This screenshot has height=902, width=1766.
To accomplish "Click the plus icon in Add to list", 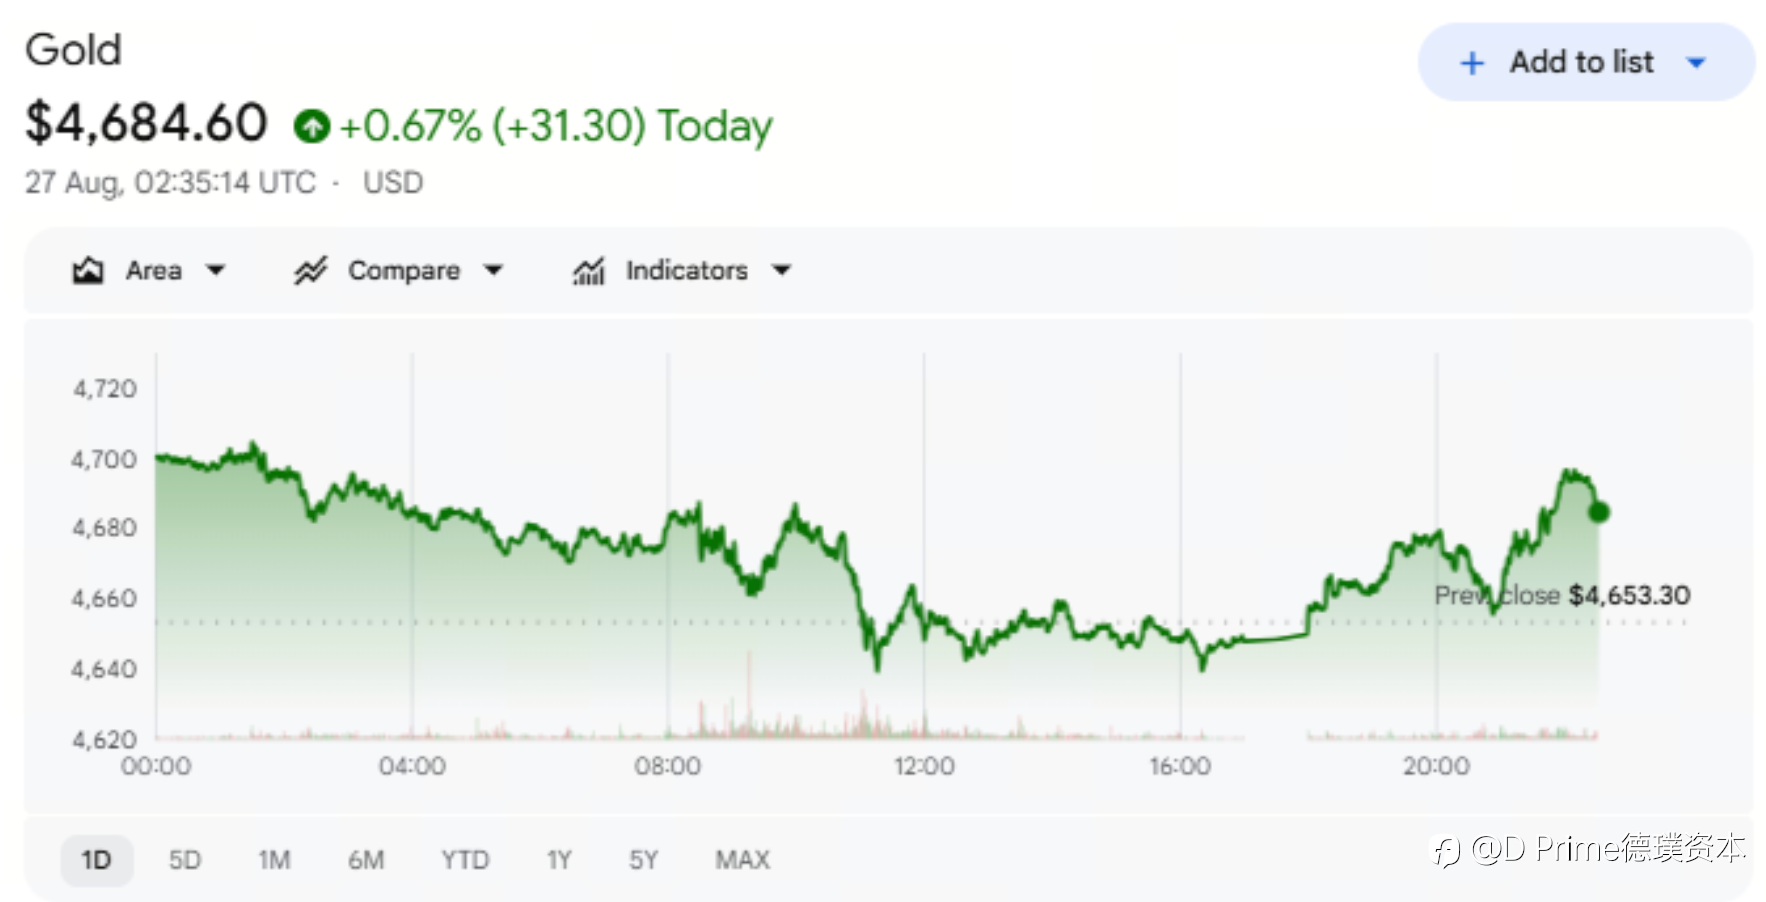I will pyautogui.click(x=1472, y=63).
